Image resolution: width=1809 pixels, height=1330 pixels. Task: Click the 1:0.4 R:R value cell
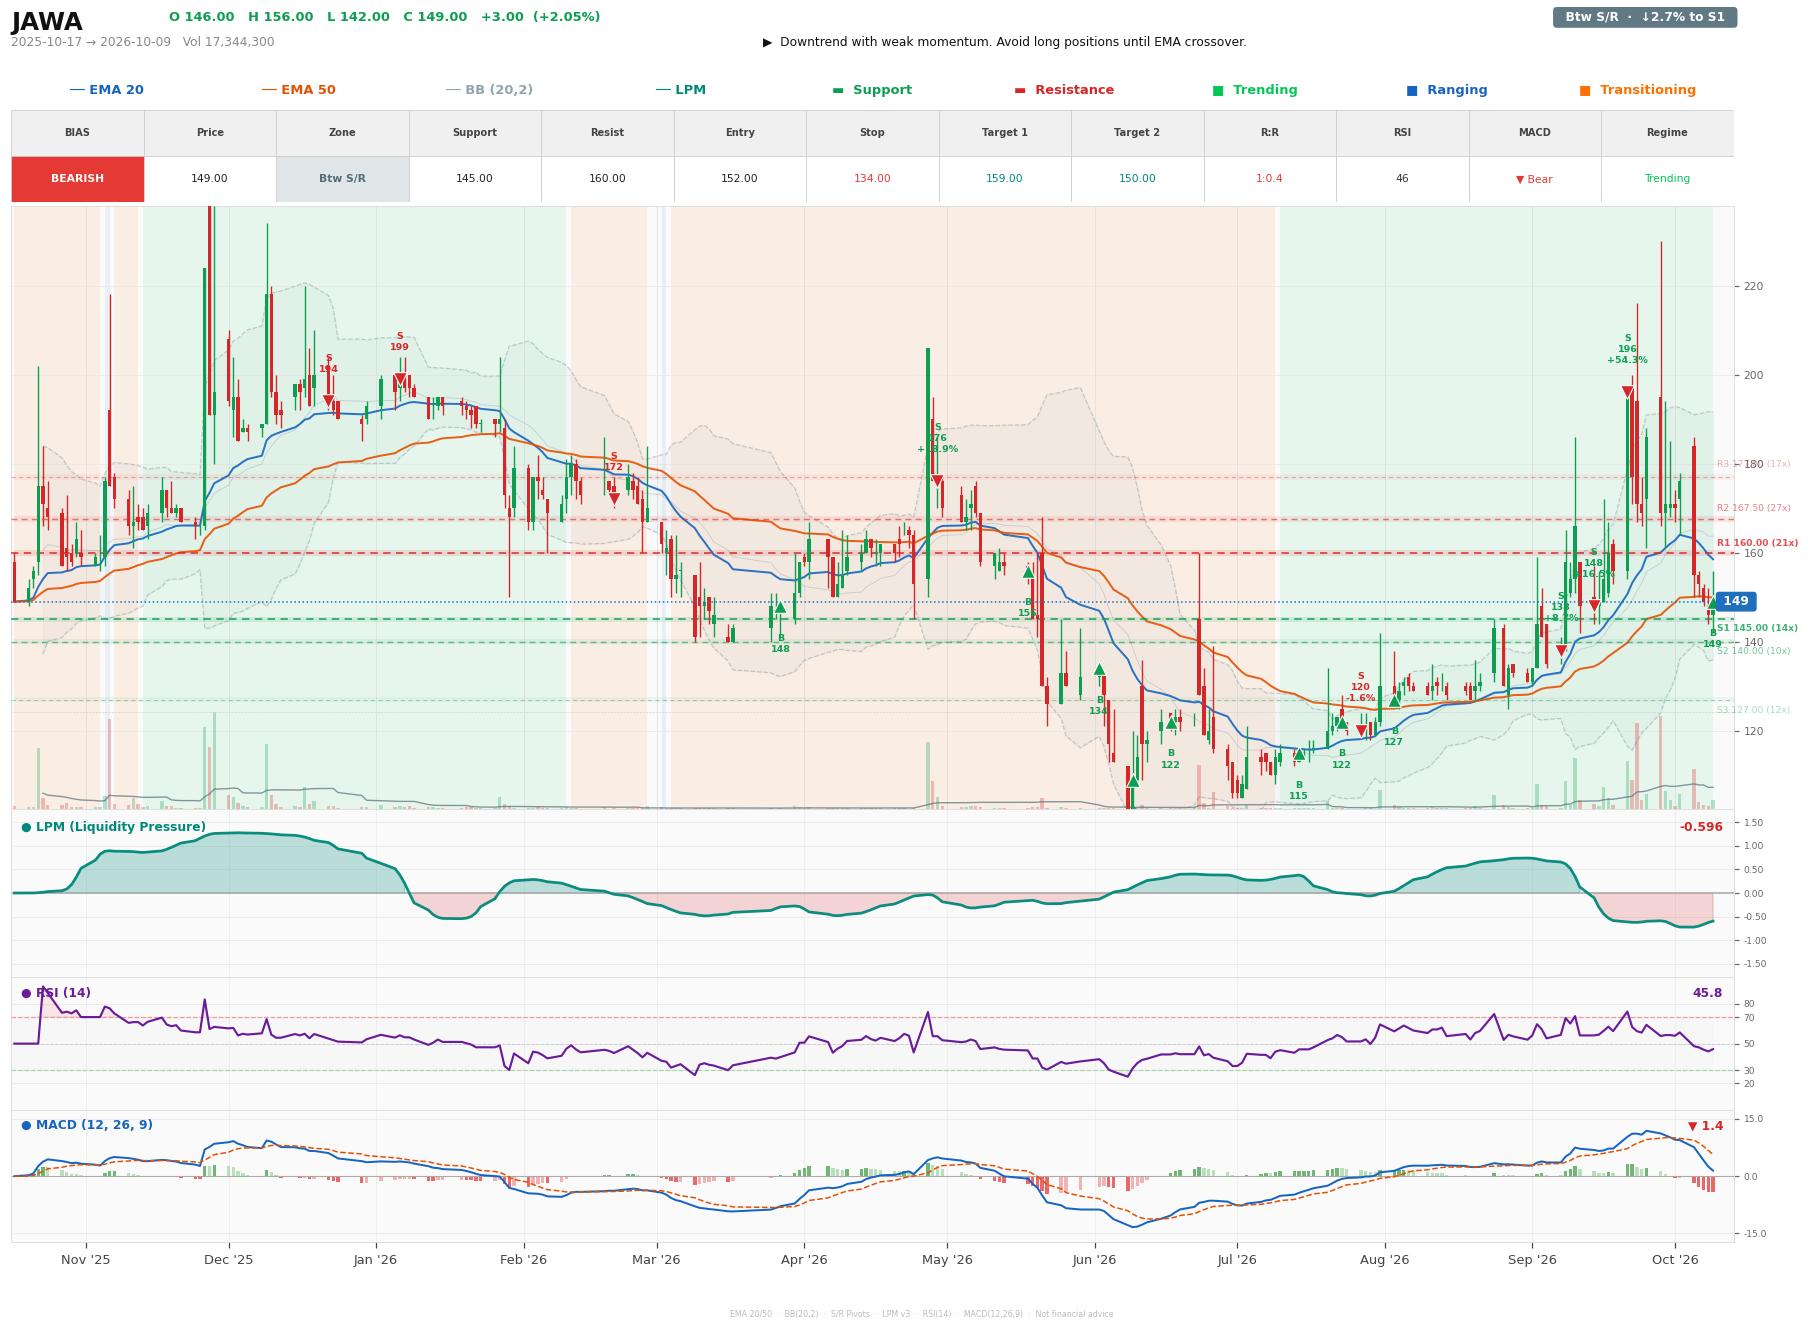click(x=1269, y=179)
